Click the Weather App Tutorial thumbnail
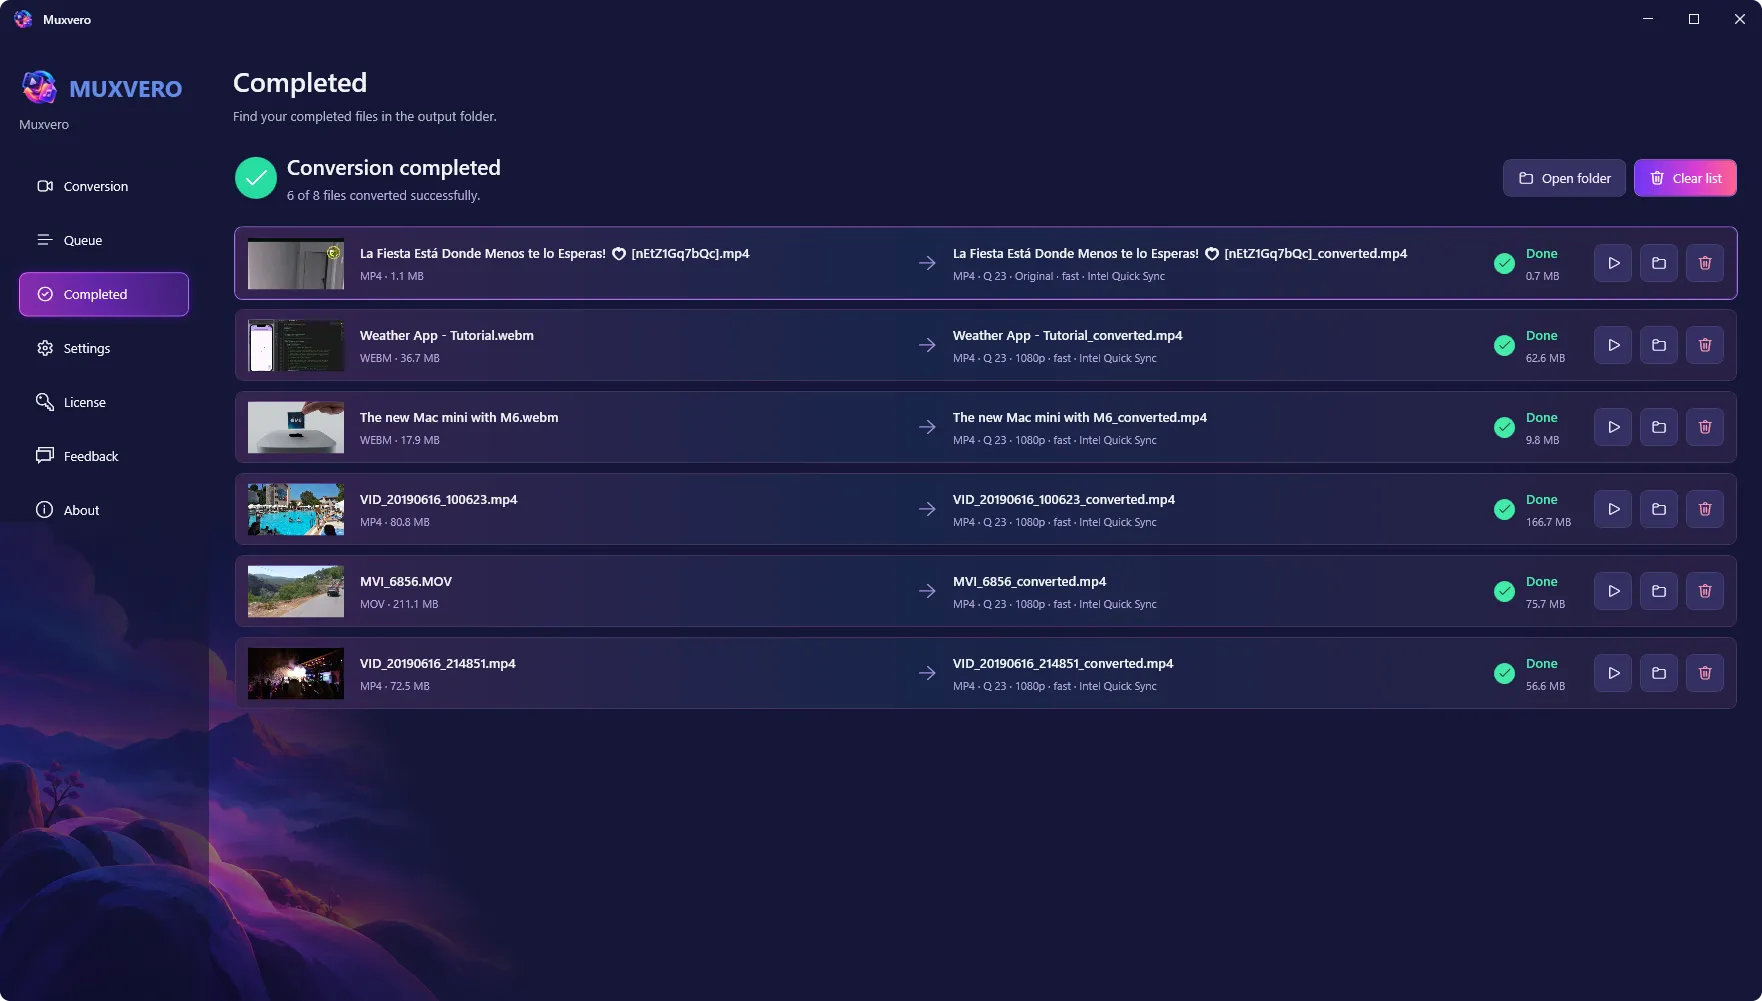 pos(296,345)
